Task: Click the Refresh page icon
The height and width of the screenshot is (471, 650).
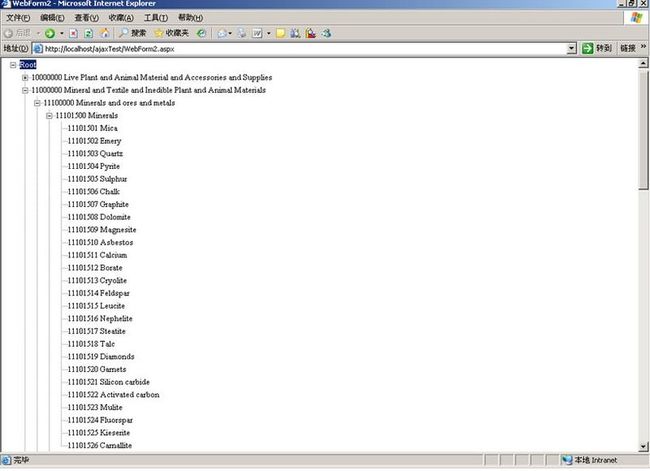Action: (x=88, y=34)
